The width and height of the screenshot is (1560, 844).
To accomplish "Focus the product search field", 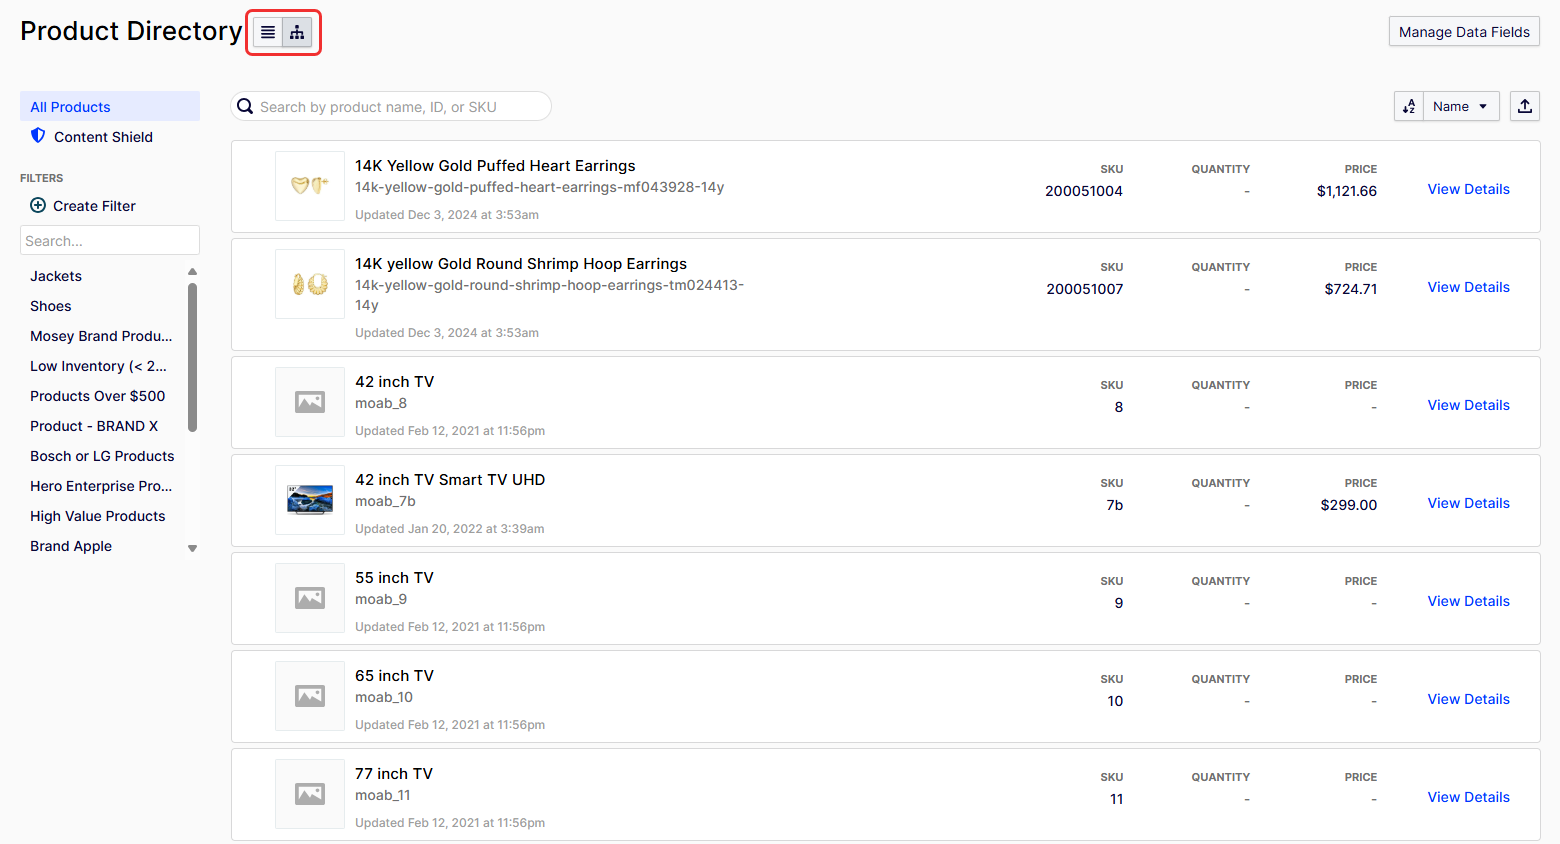I will click(x=391, y=106).
